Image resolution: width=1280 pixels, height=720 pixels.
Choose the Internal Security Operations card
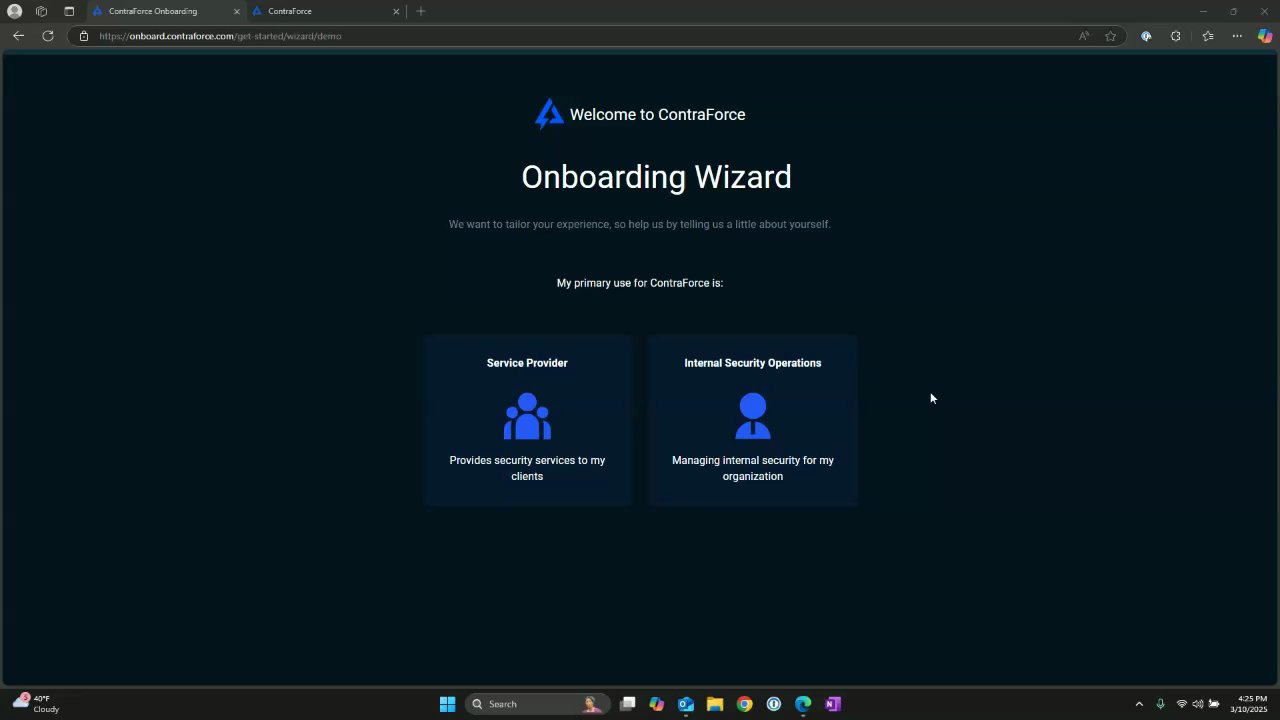coord(752,420)
